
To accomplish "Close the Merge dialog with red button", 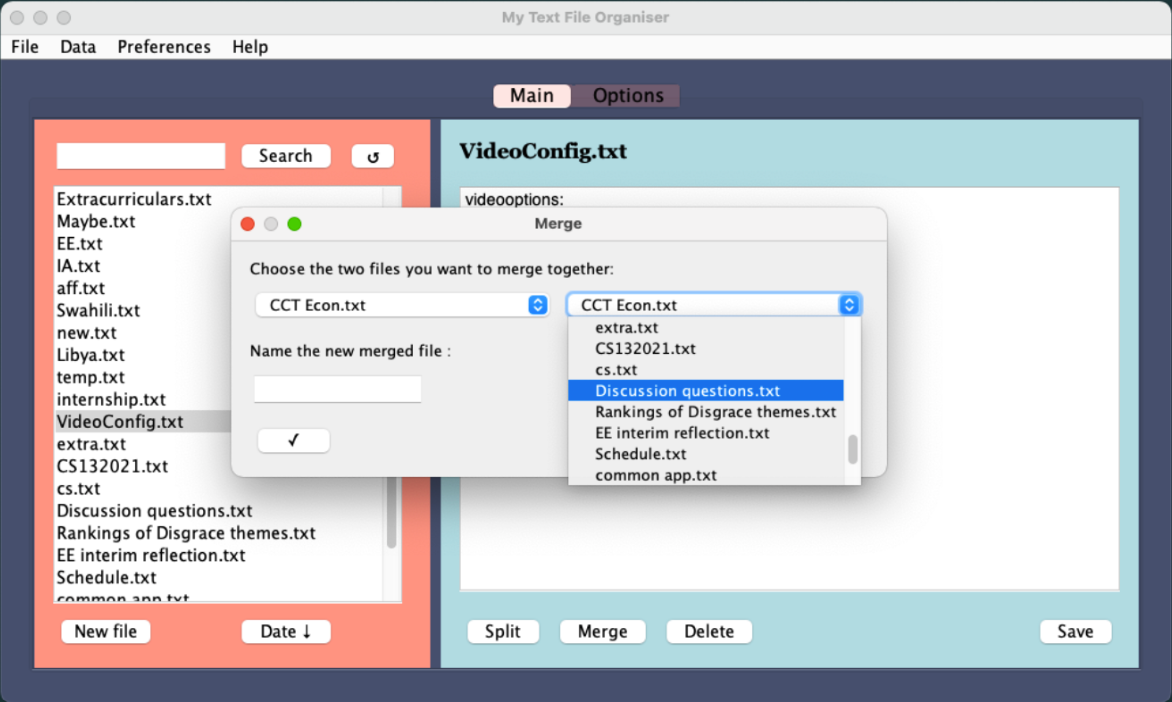I will (248, 224).
